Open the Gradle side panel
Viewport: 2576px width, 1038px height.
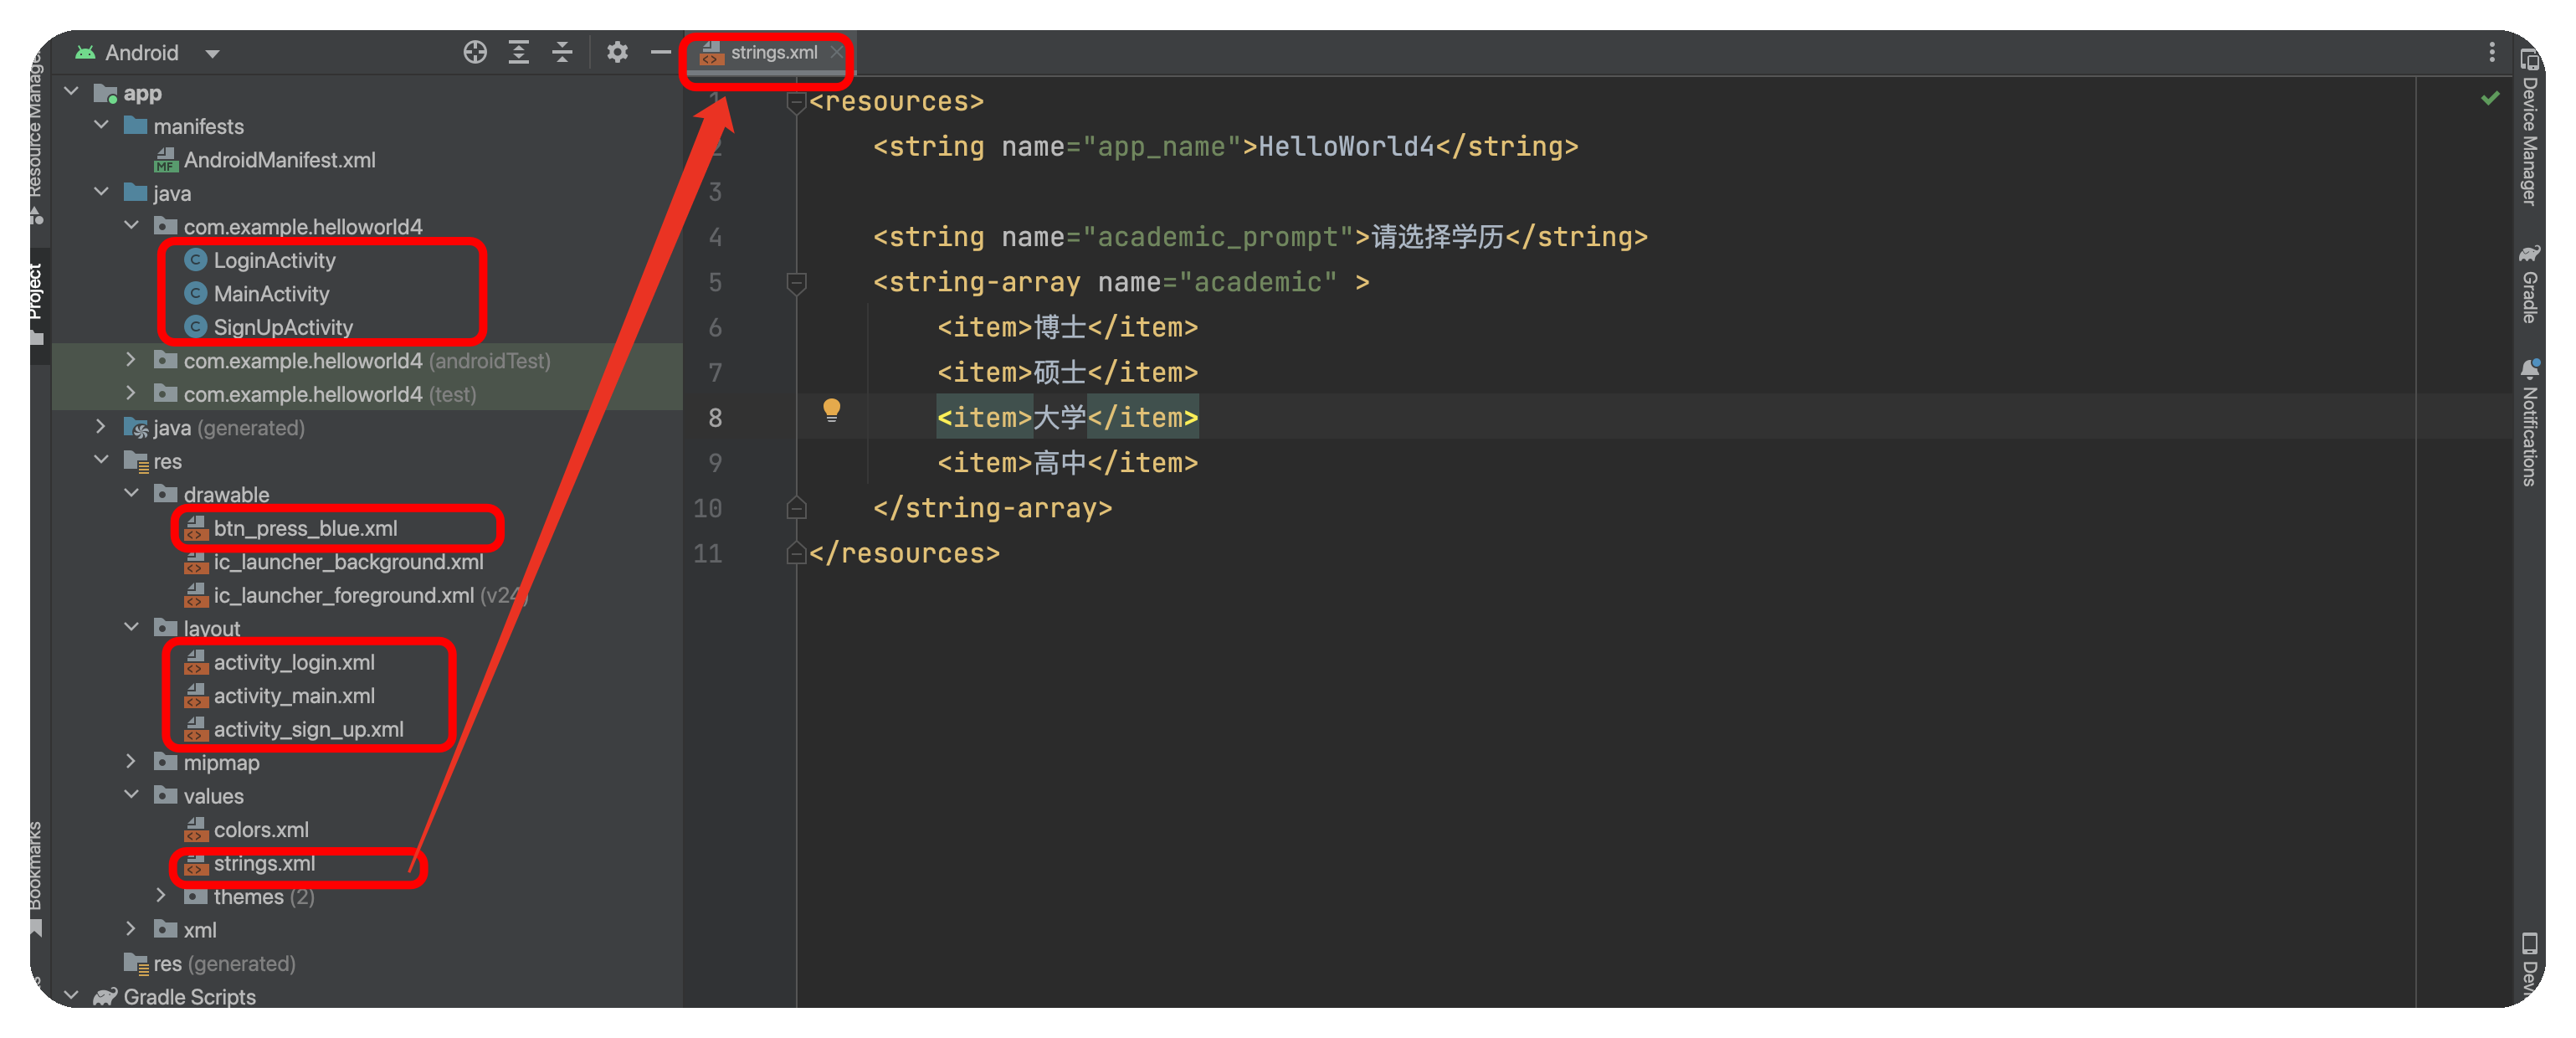coord(2529,284)
